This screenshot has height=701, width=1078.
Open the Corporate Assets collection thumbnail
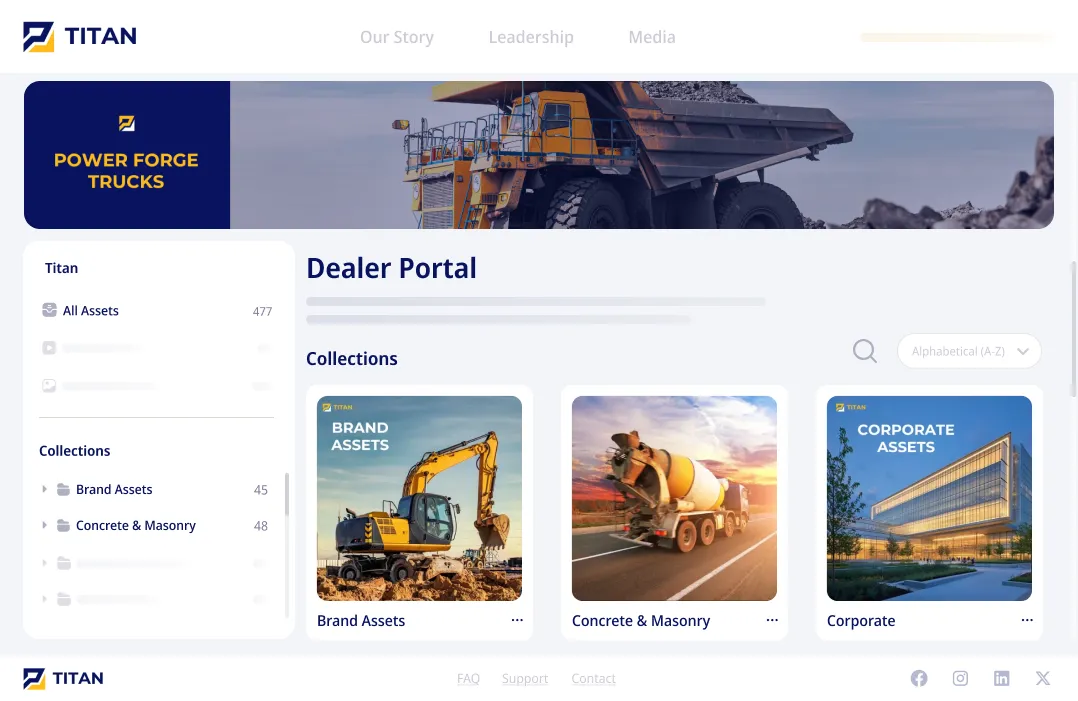[929, 498]
